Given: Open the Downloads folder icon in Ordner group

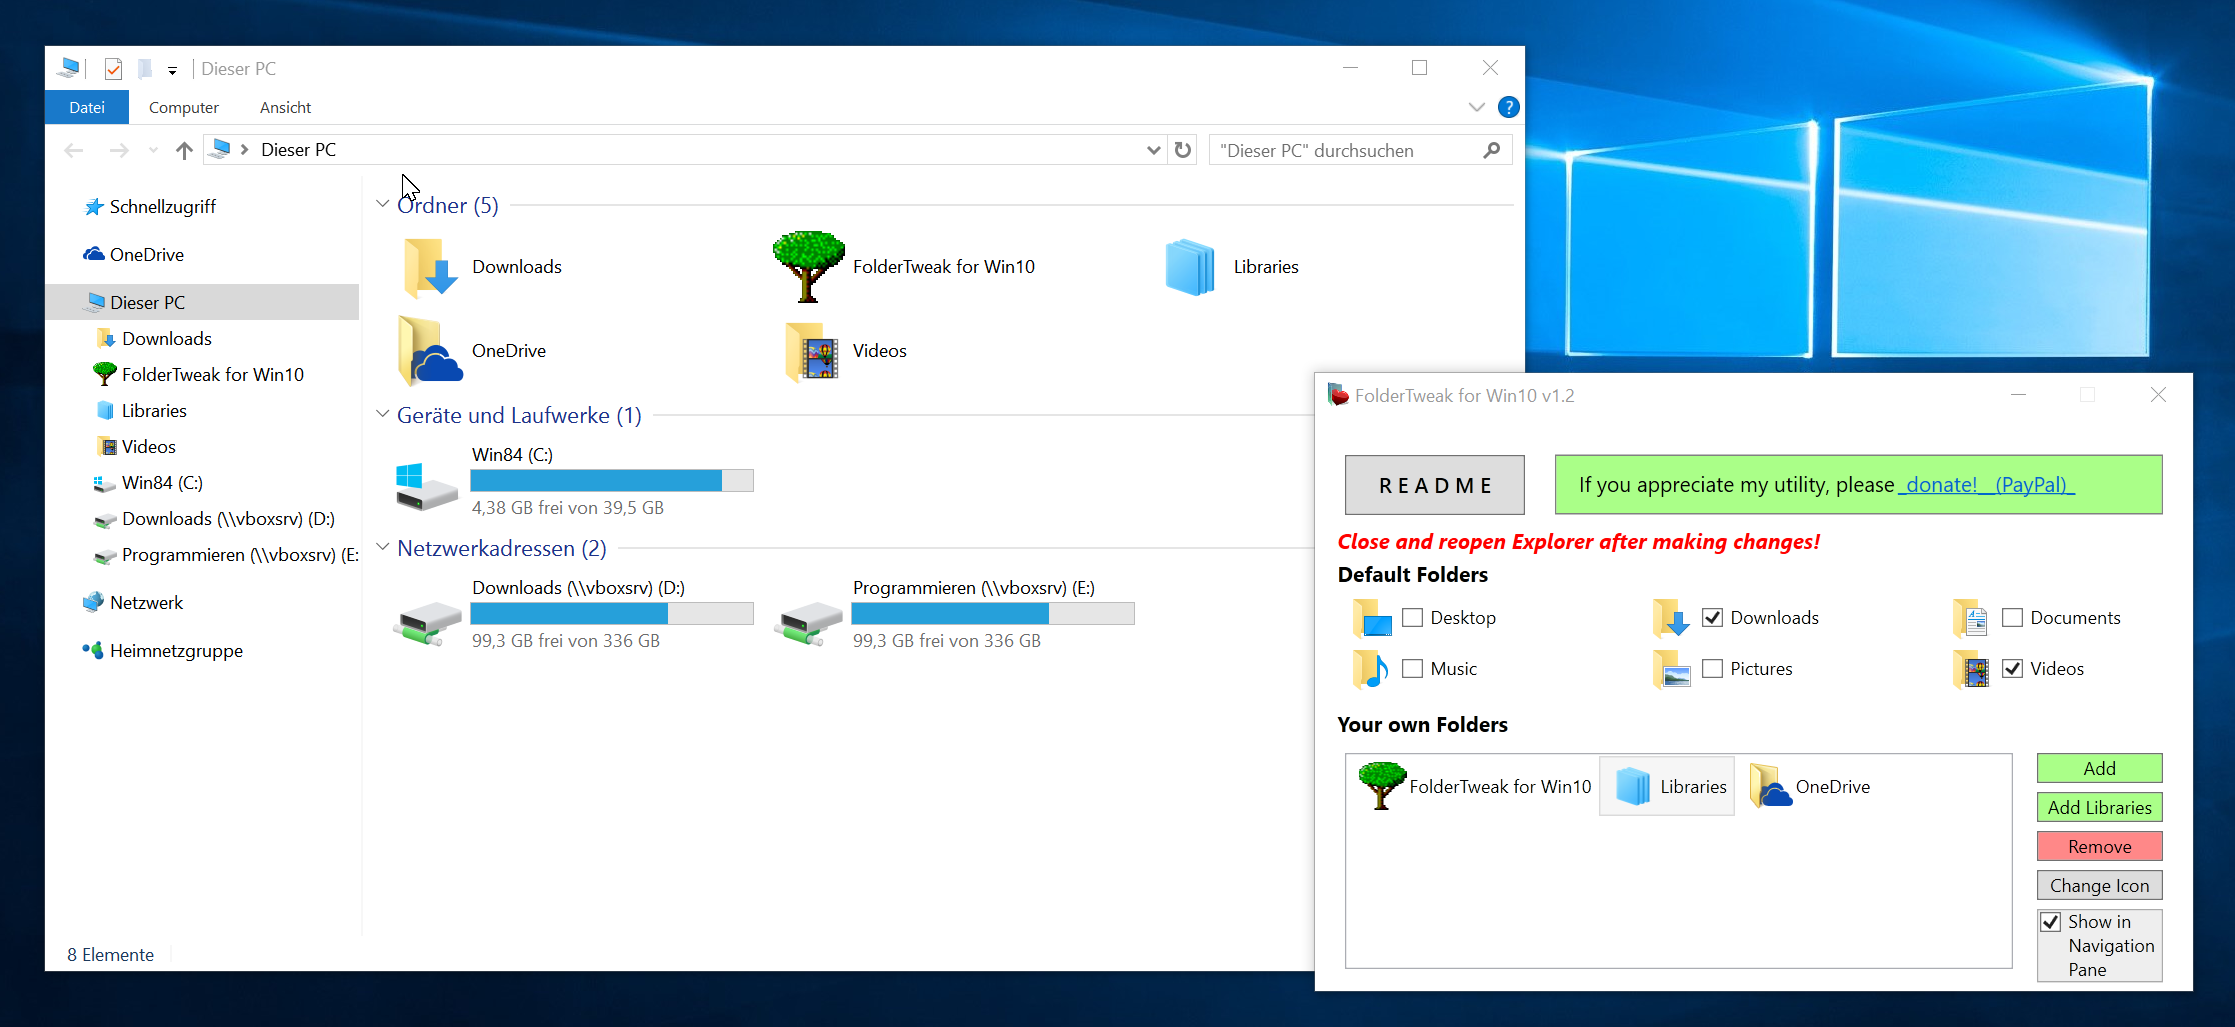Looking at the screenshot, I should (430, 267).
